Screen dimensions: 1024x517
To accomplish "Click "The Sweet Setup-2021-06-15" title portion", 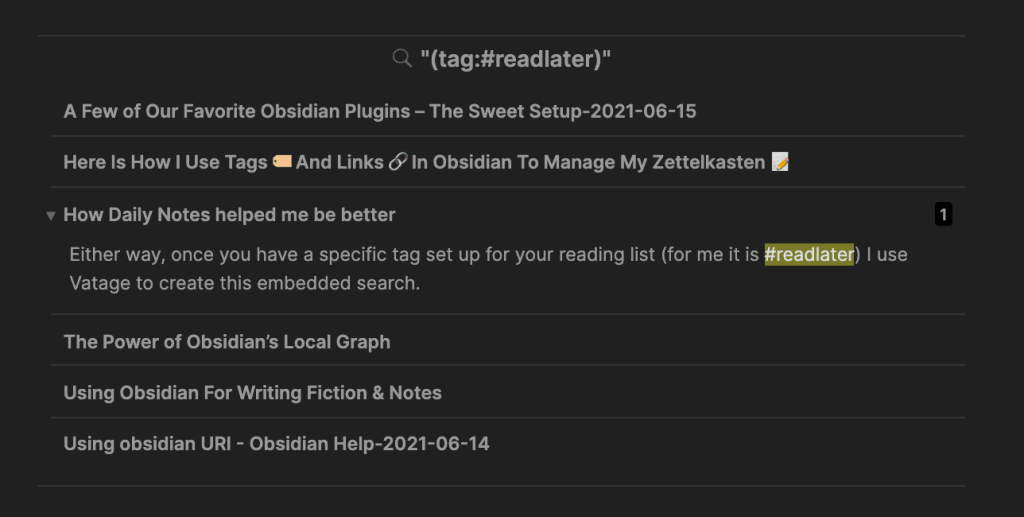I will coord(562,111).
